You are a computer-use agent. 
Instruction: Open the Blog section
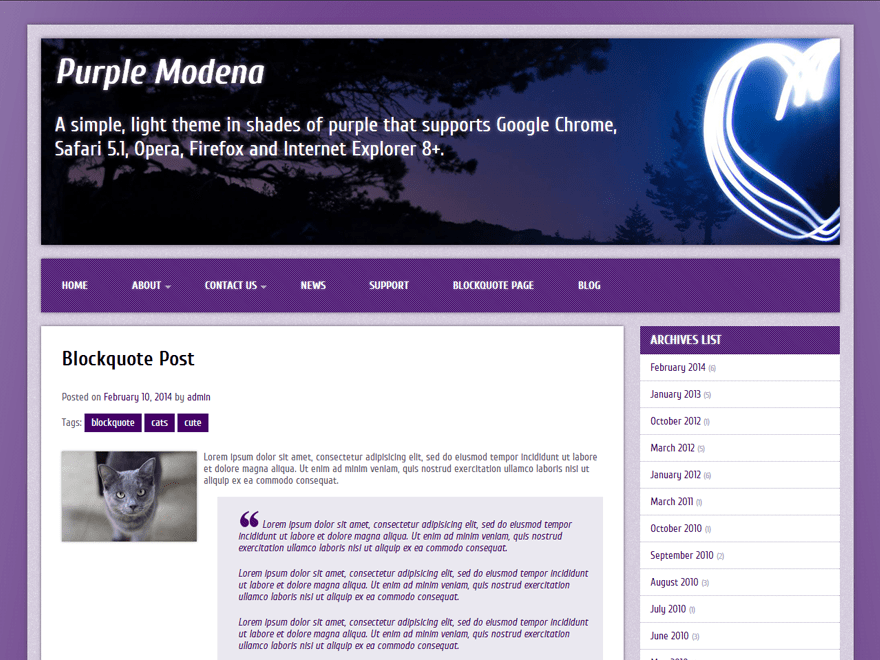(x=589, y=285)
